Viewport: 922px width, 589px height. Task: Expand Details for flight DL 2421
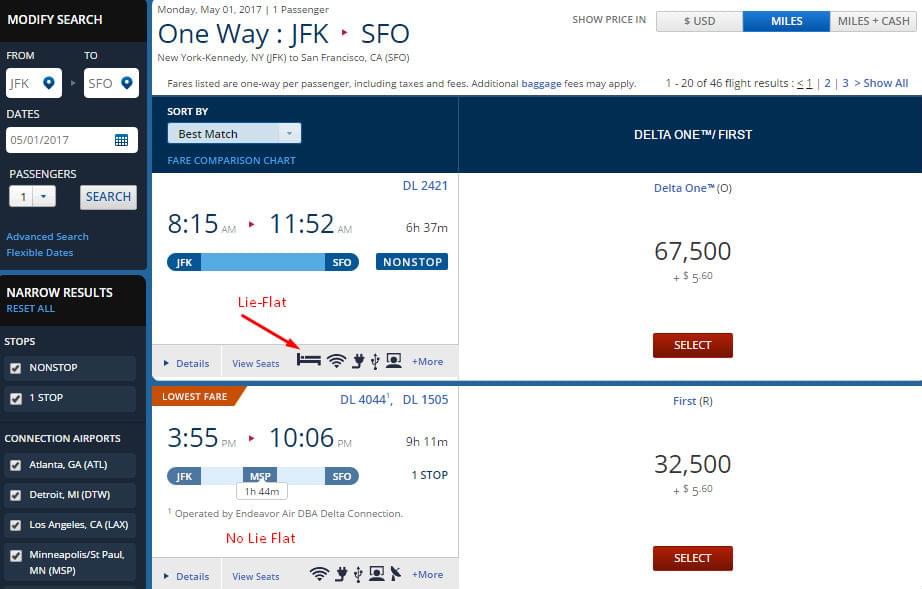[x=187, y=363]
